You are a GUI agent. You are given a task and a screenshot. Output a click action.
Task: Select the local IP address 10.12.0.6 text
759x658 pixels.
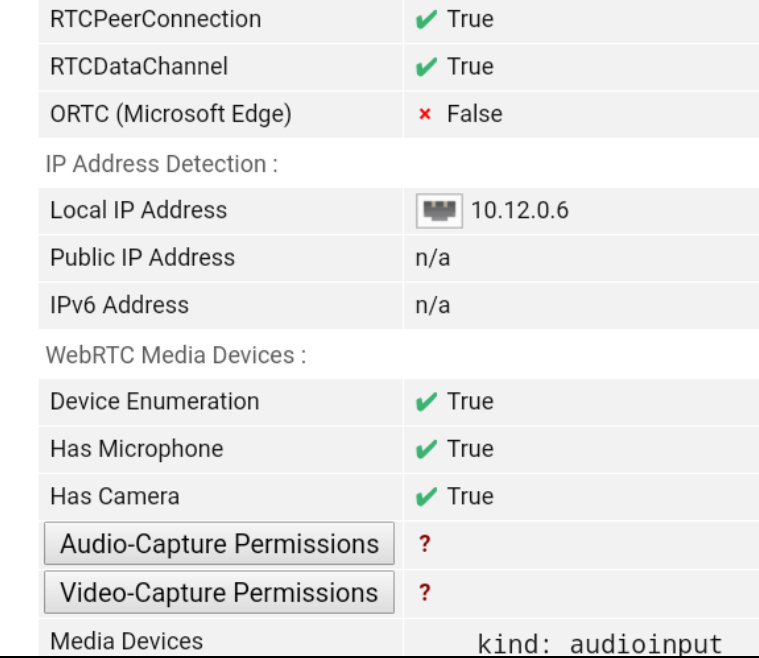pos(520,210)
